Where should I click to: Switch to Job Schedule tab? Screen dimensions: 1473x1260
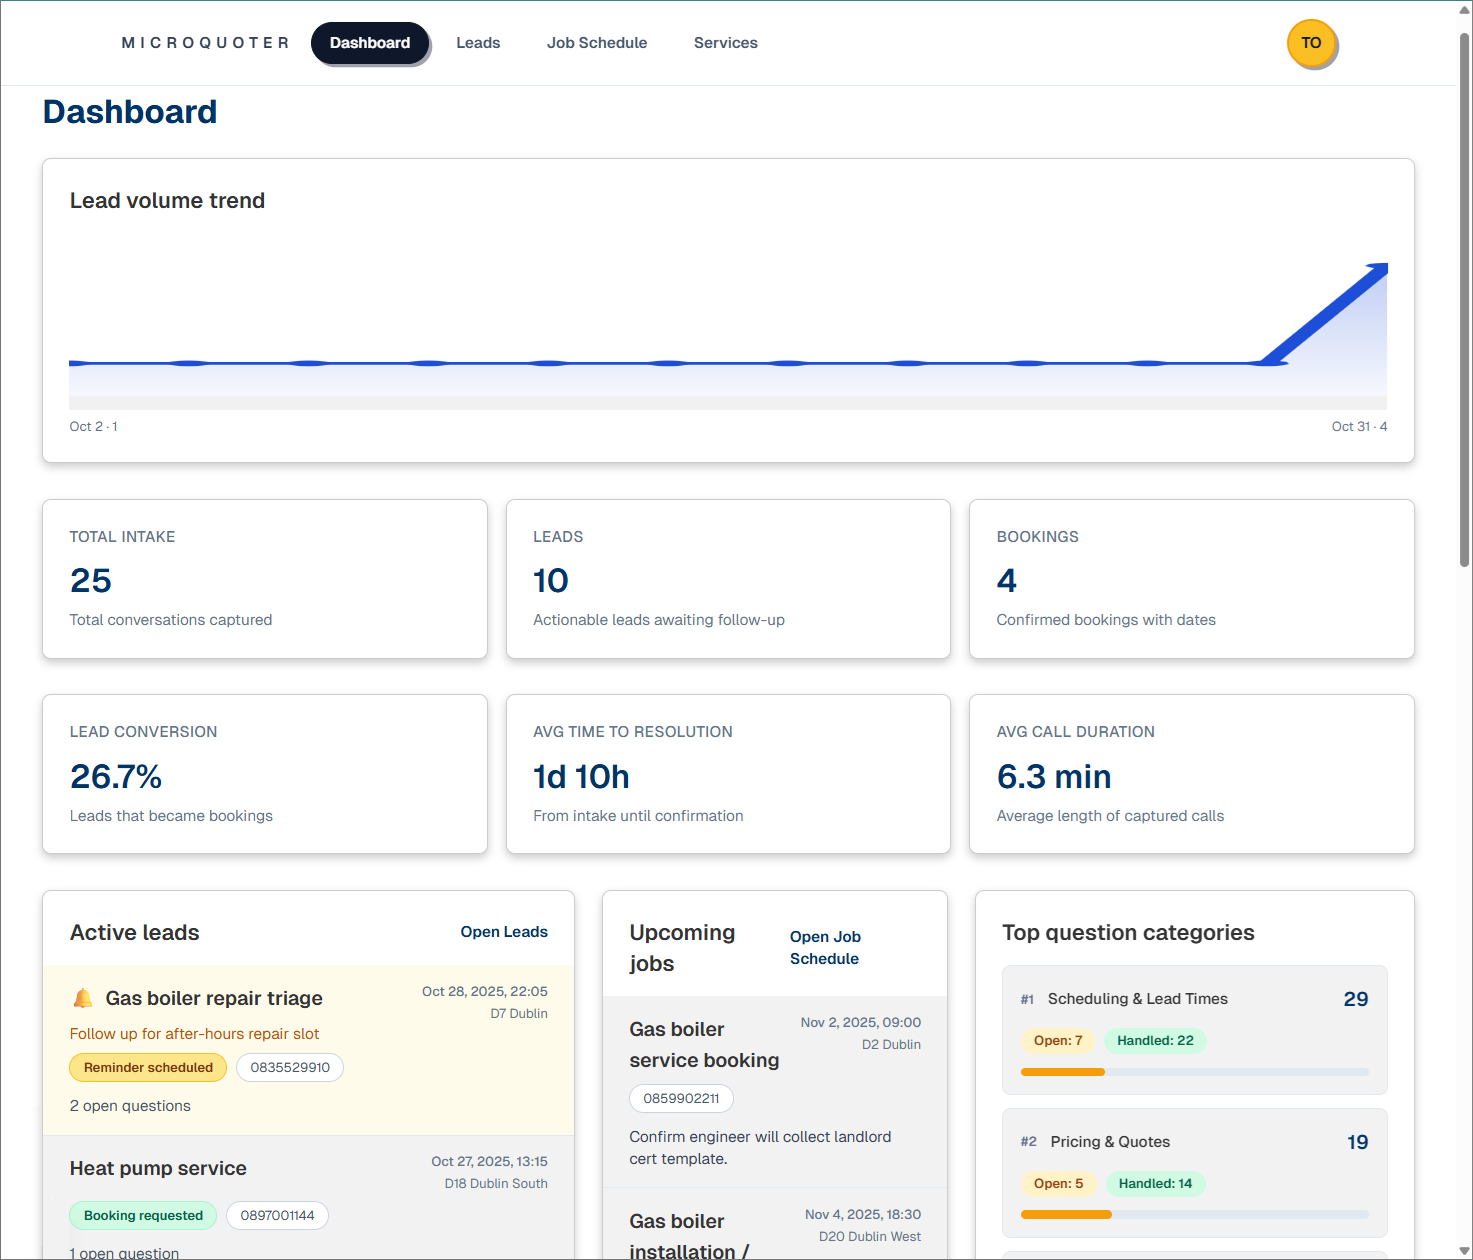596,43
